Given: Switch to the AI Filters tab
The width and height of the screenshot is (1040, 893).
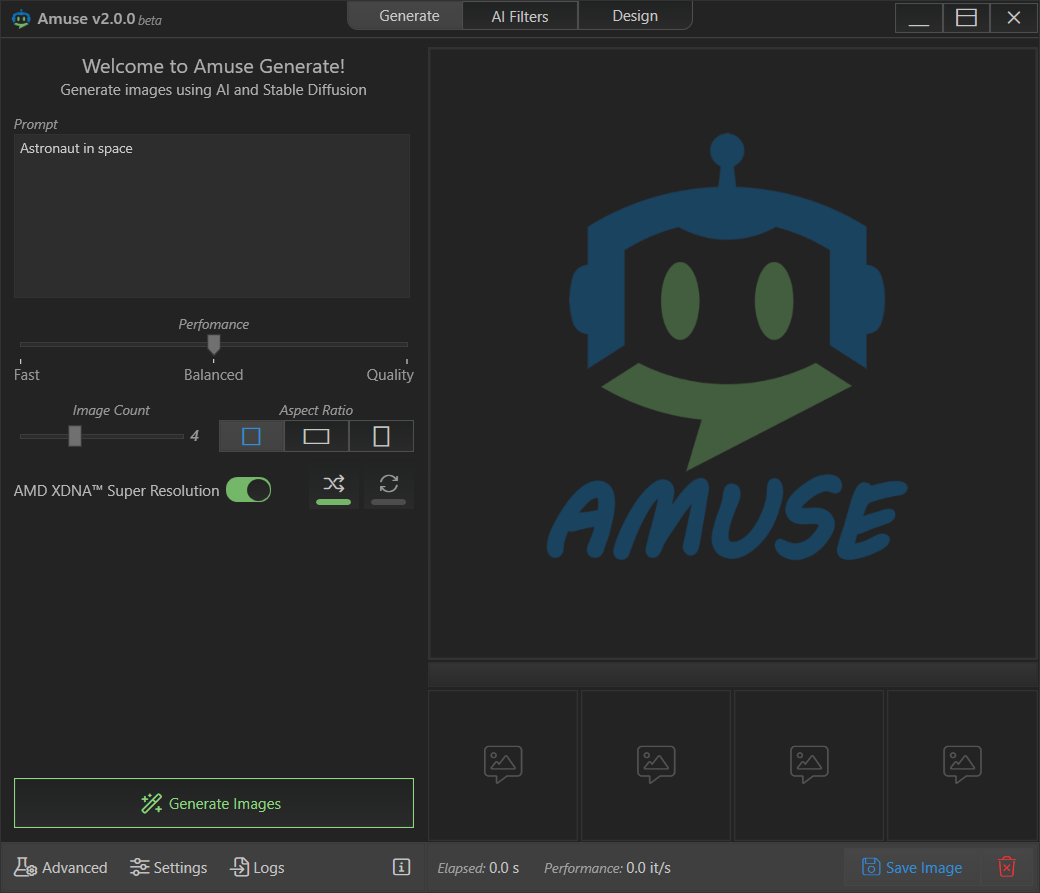Looking at the screenshot, I should click(x=519, y=16).
